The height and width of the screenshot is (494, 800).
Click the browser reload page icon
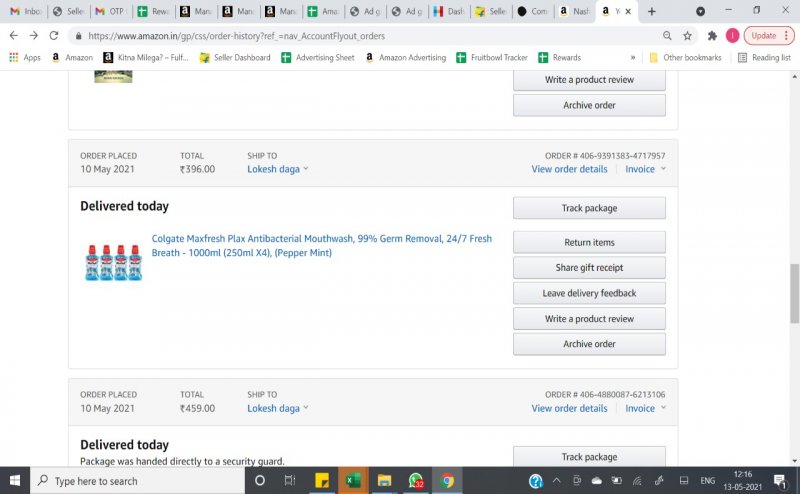(54, 35)
